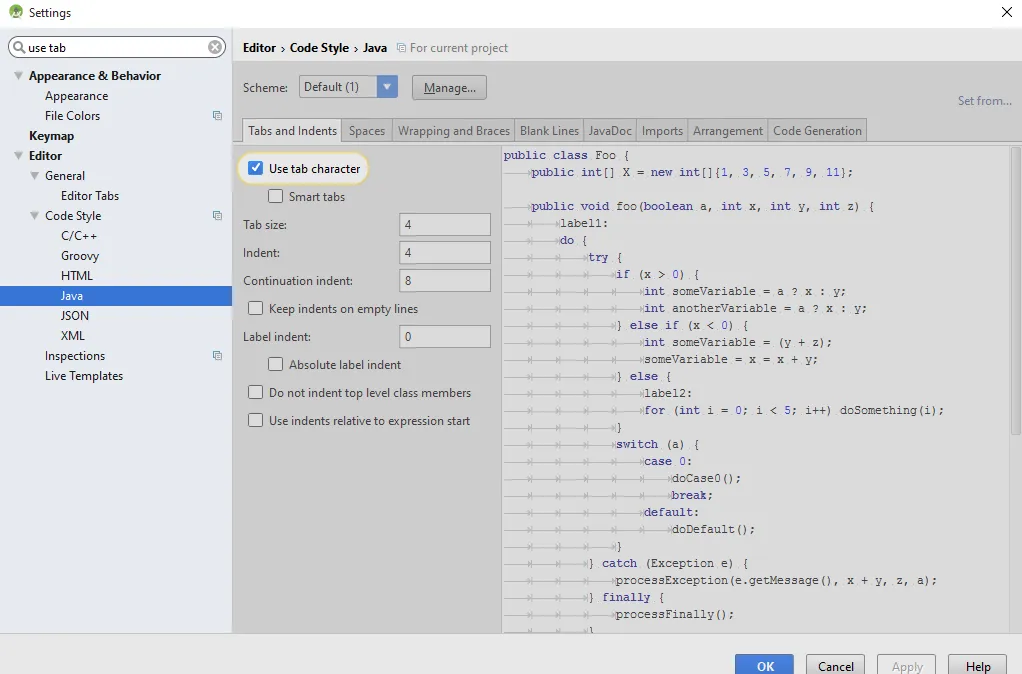Click the Android Studio icon in title bar
The height and width of the screenshot is (674, 1022).
(x=16, y=12)
